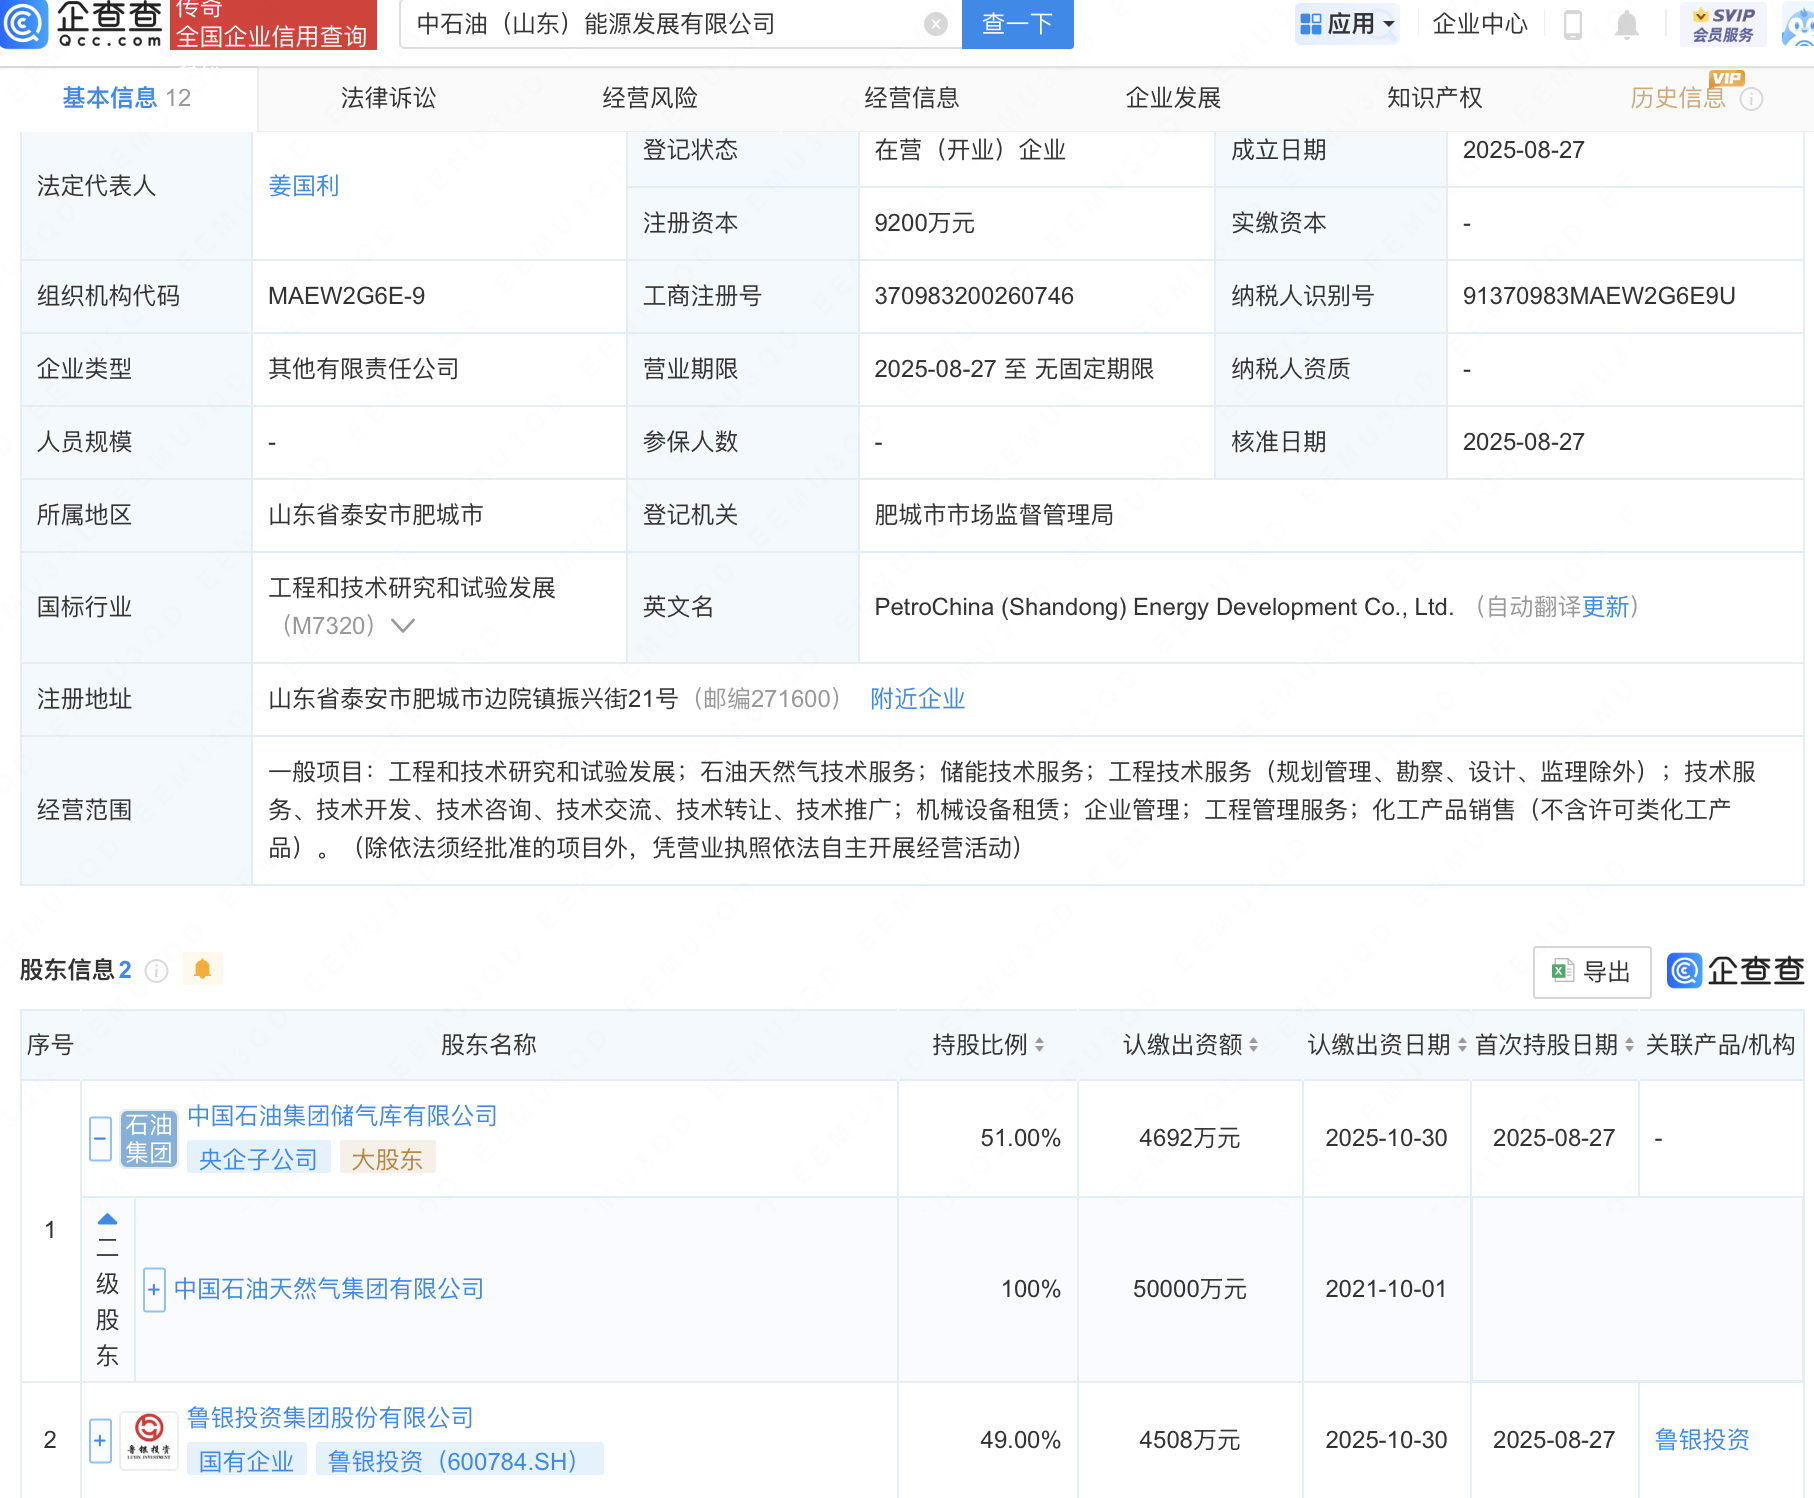
Task: Click the Excel icon inside the 导出 button
Action: pyautogui.click(x=1563, y=971)
